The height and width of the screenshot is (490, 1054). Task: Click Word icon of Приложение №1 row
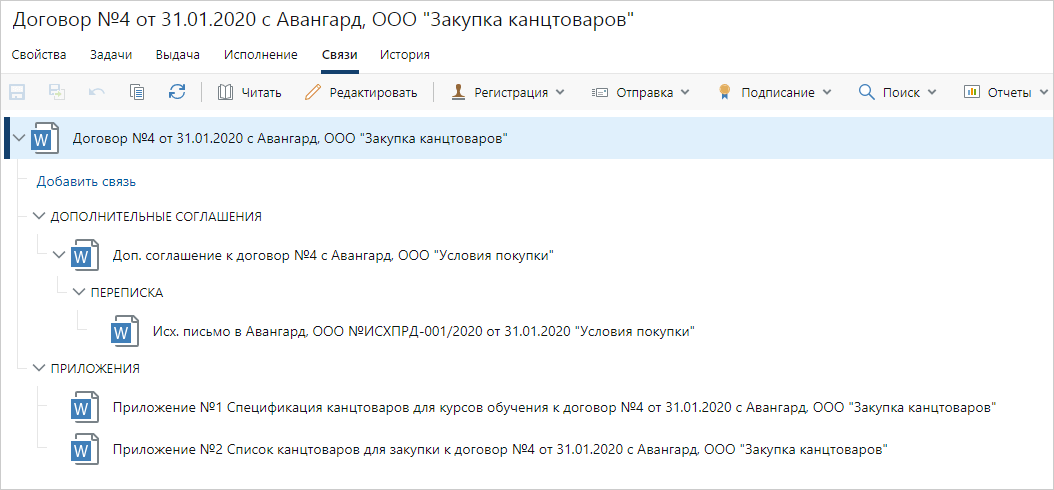(85, 407)
